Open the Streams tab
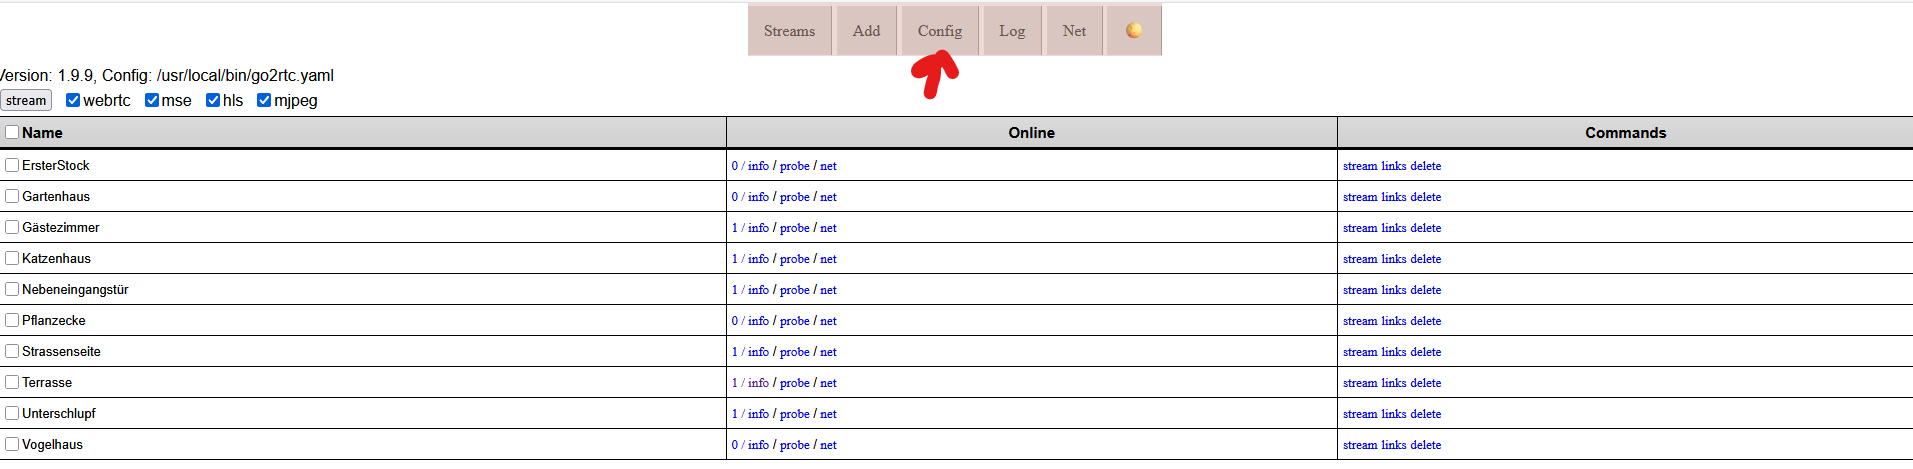Screen dimensions: 1913x469 [x=789, y=30]
